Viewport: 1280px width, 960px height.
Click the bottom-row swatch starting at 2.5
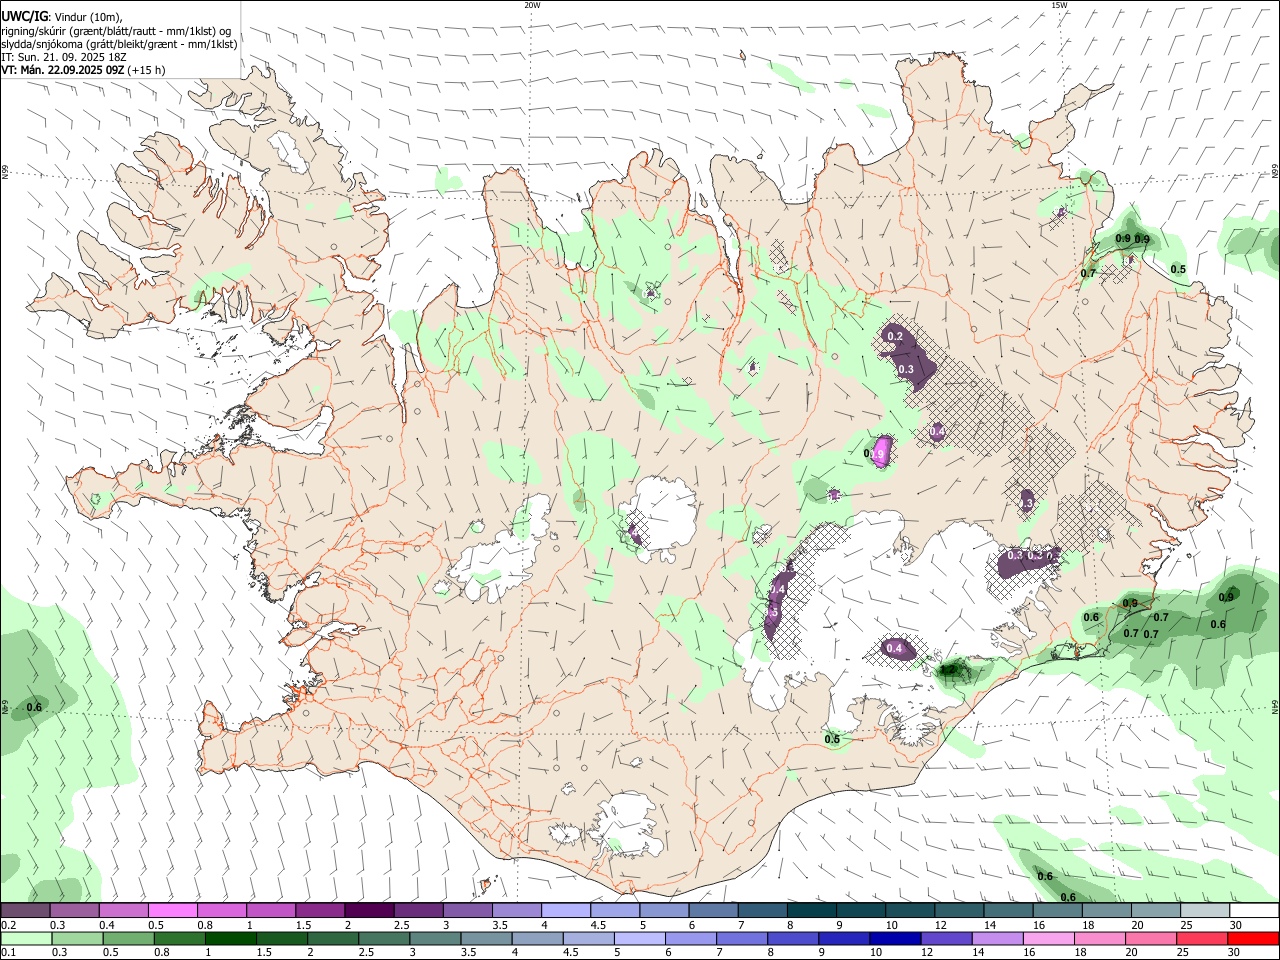point(383,938)
